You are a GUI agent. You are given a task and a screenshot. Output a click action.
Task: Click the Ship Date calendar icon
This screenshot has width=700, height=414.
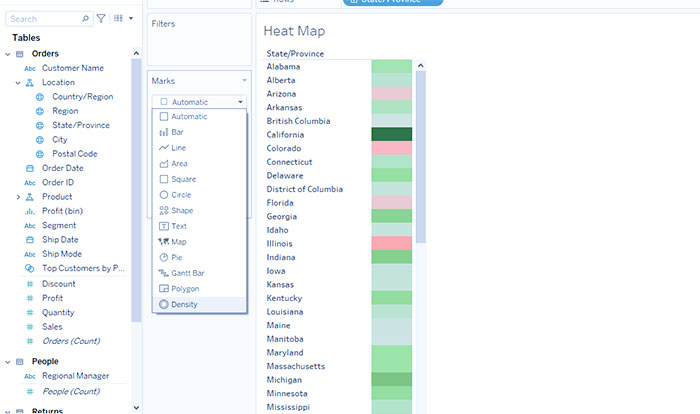pyautogui.click(x=29, y=240)
